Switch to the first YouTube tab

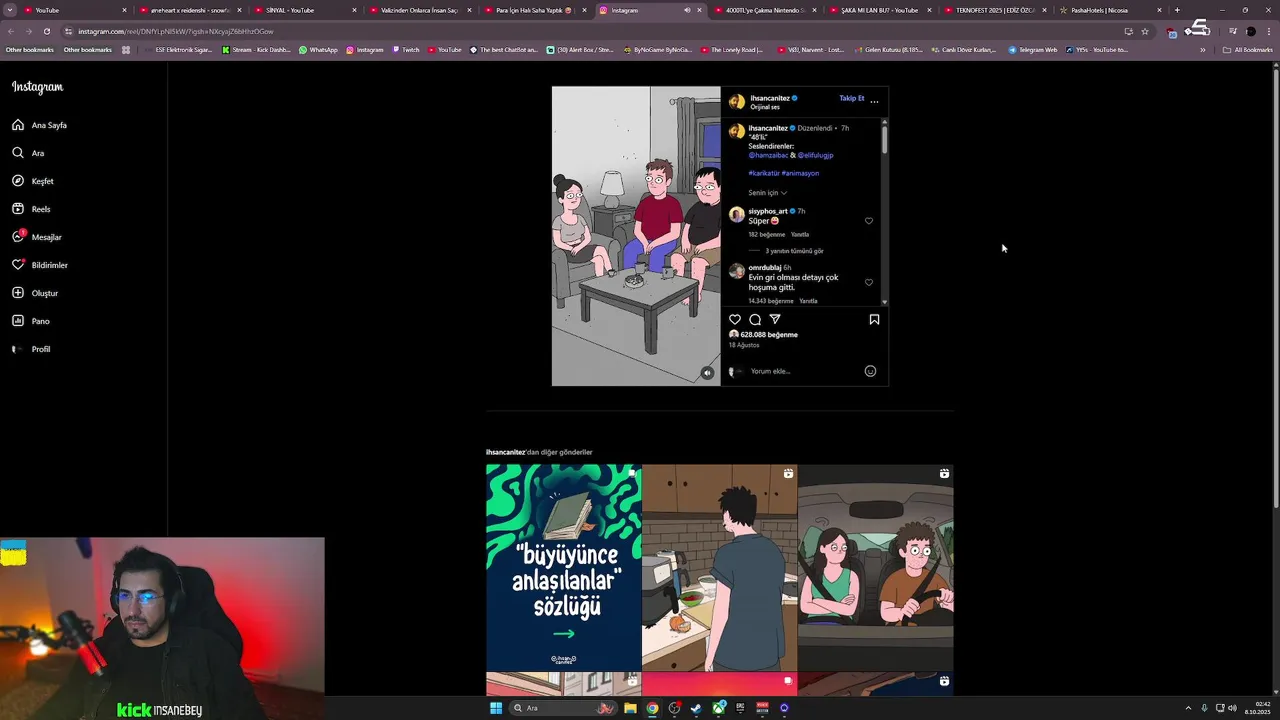coord(75,10)
